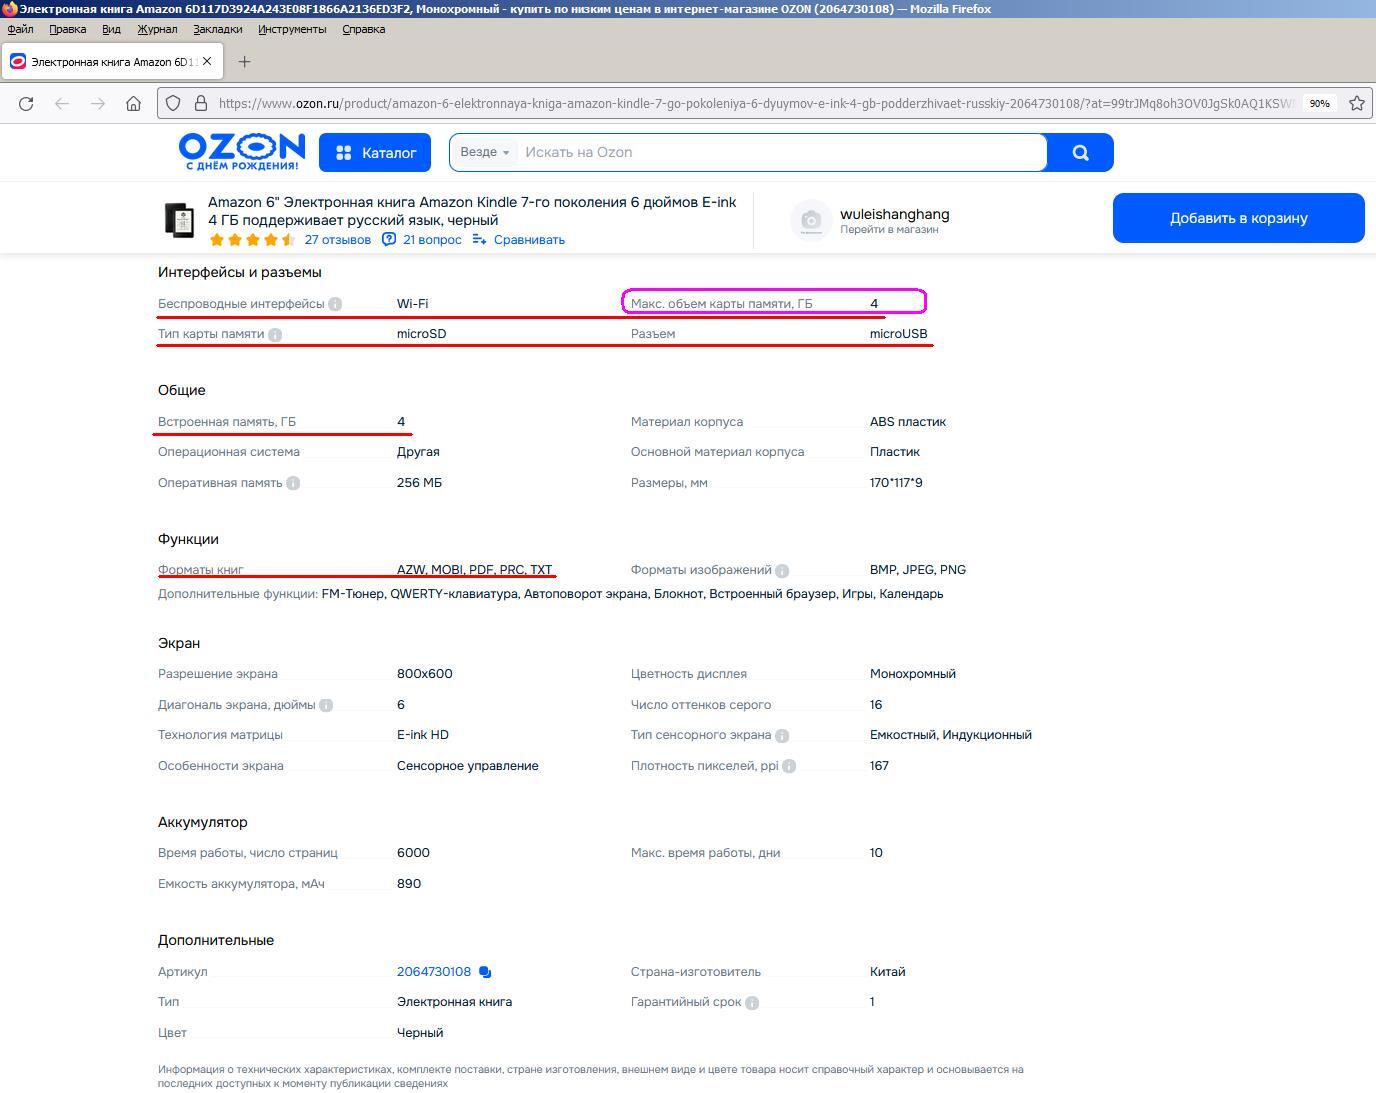
Task: Reload the page with Firefox refresh button
Action: [x=26, y=103]
